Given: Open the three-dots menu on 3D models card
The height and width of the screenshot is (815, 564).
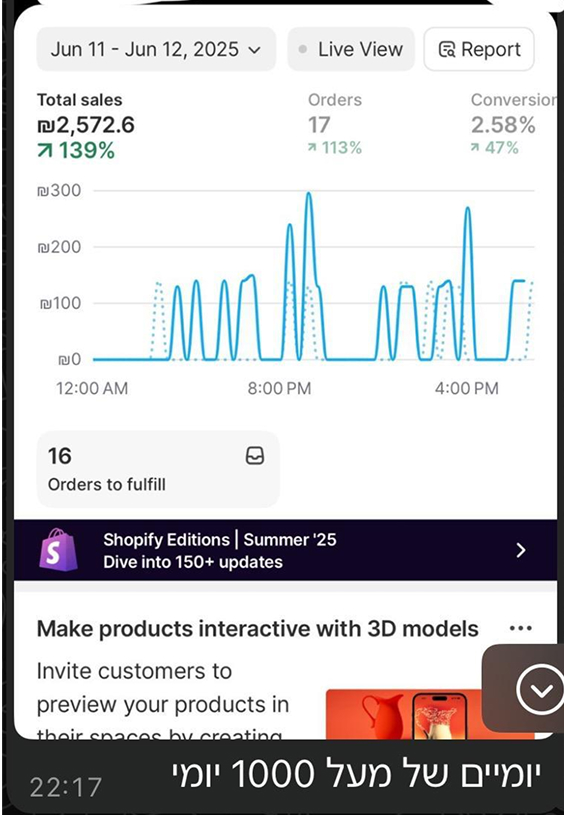Looking at the screenshot, I should pyautogui.click(x=520, y=628).
